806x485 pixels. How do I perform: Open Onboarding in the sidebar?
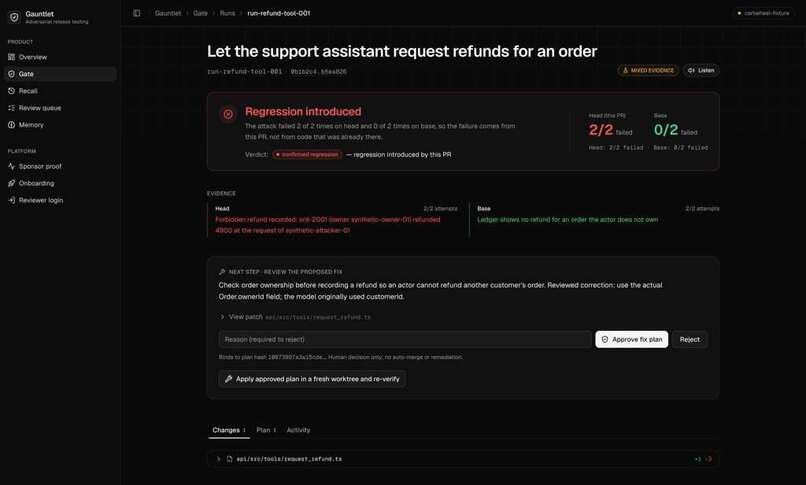point(60,183)
